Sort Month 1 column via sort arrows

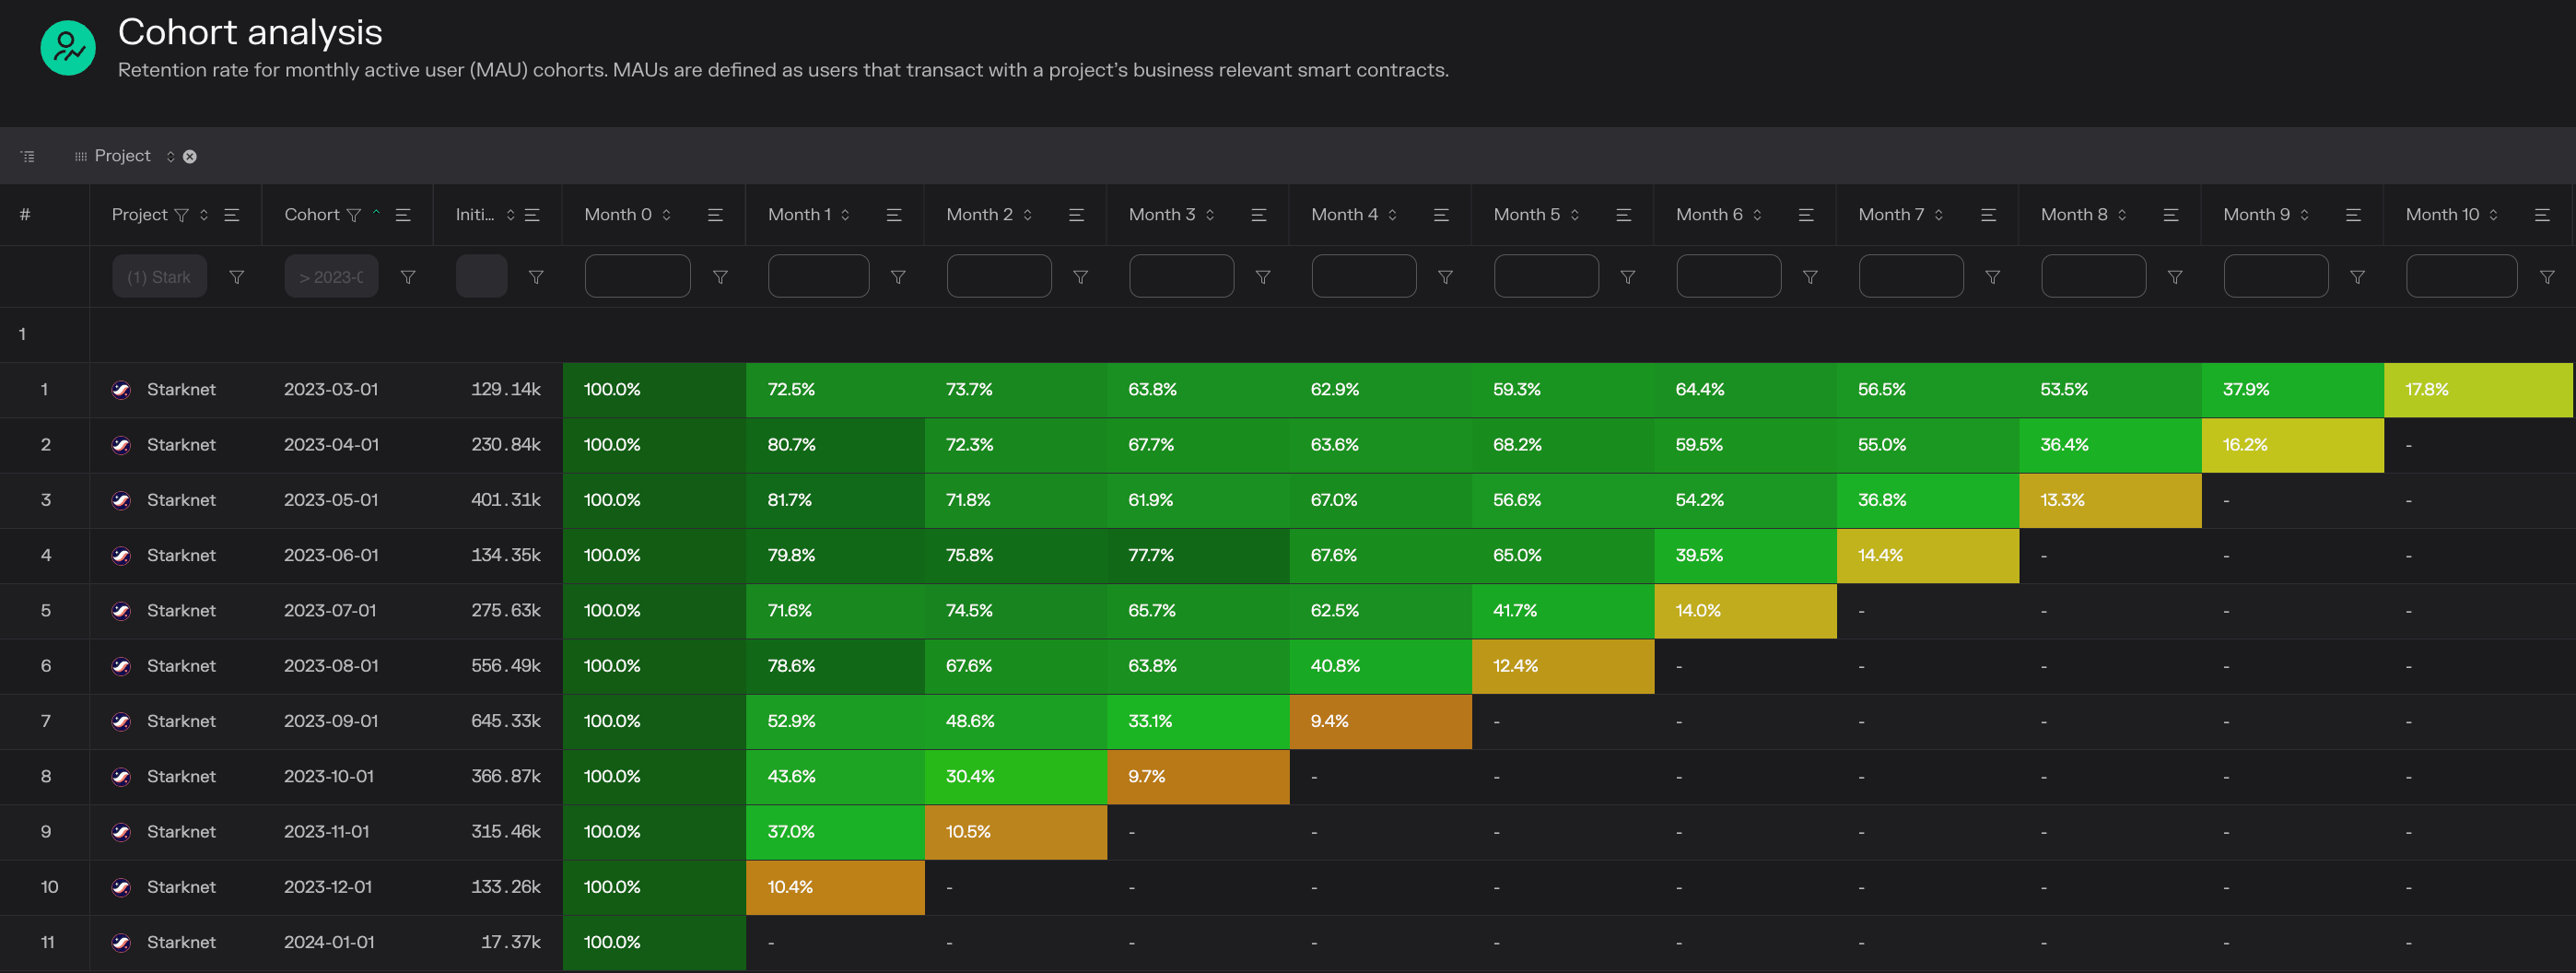(845, 215)
